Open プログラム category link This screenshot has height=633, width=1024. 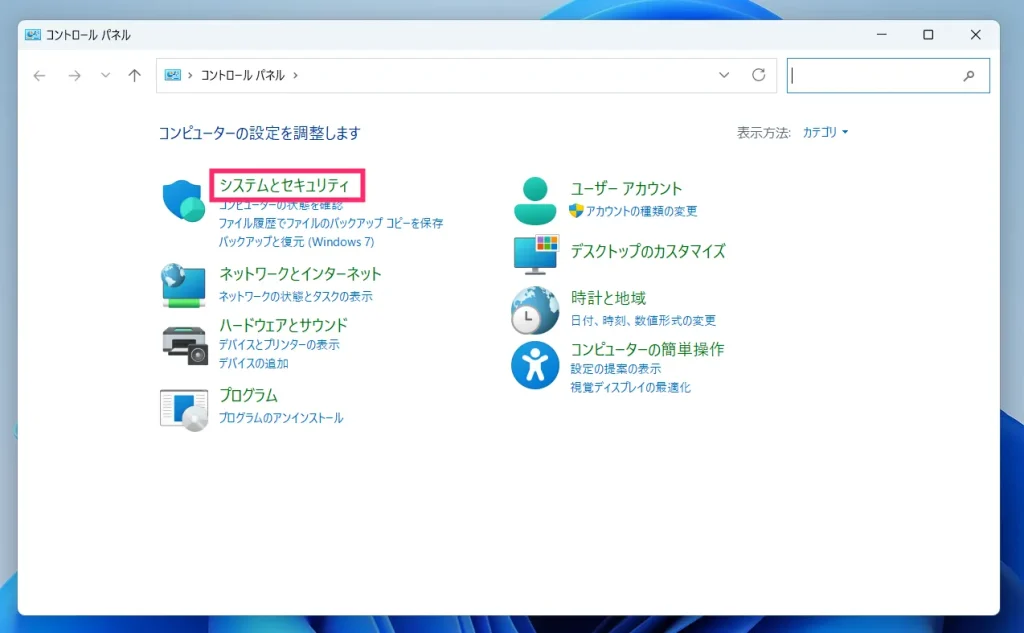tap(248, 395)
